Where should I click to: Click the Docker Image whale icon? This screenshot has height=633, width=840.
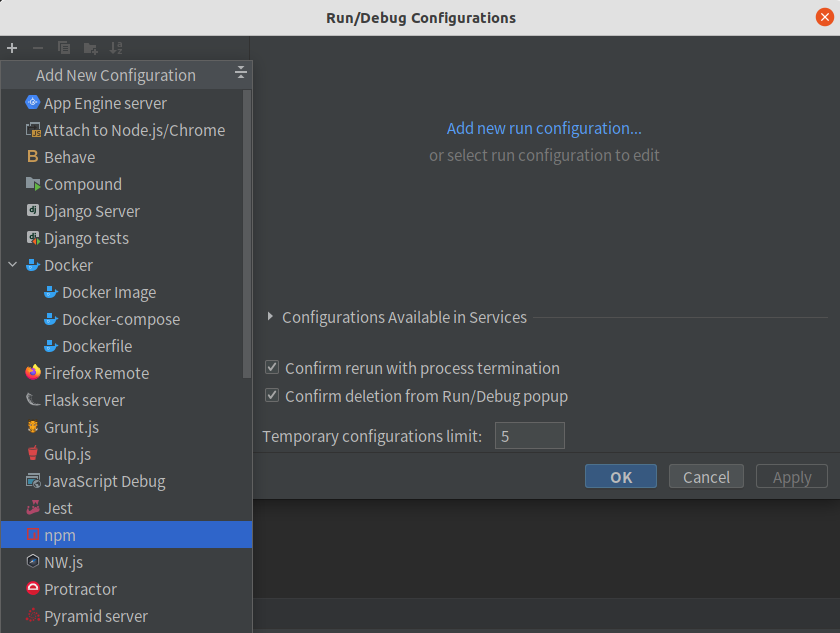point(51,292)
